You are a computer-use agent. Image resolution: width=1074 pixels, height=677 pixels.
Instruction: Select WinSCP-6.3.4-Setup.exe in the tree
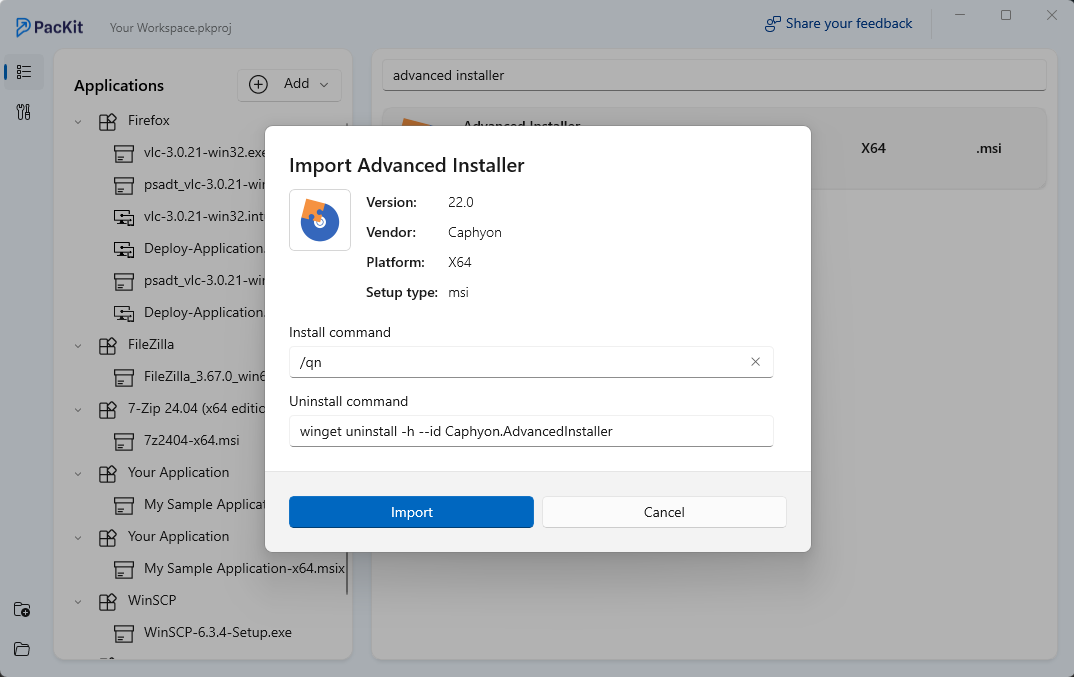coord(218,632)
